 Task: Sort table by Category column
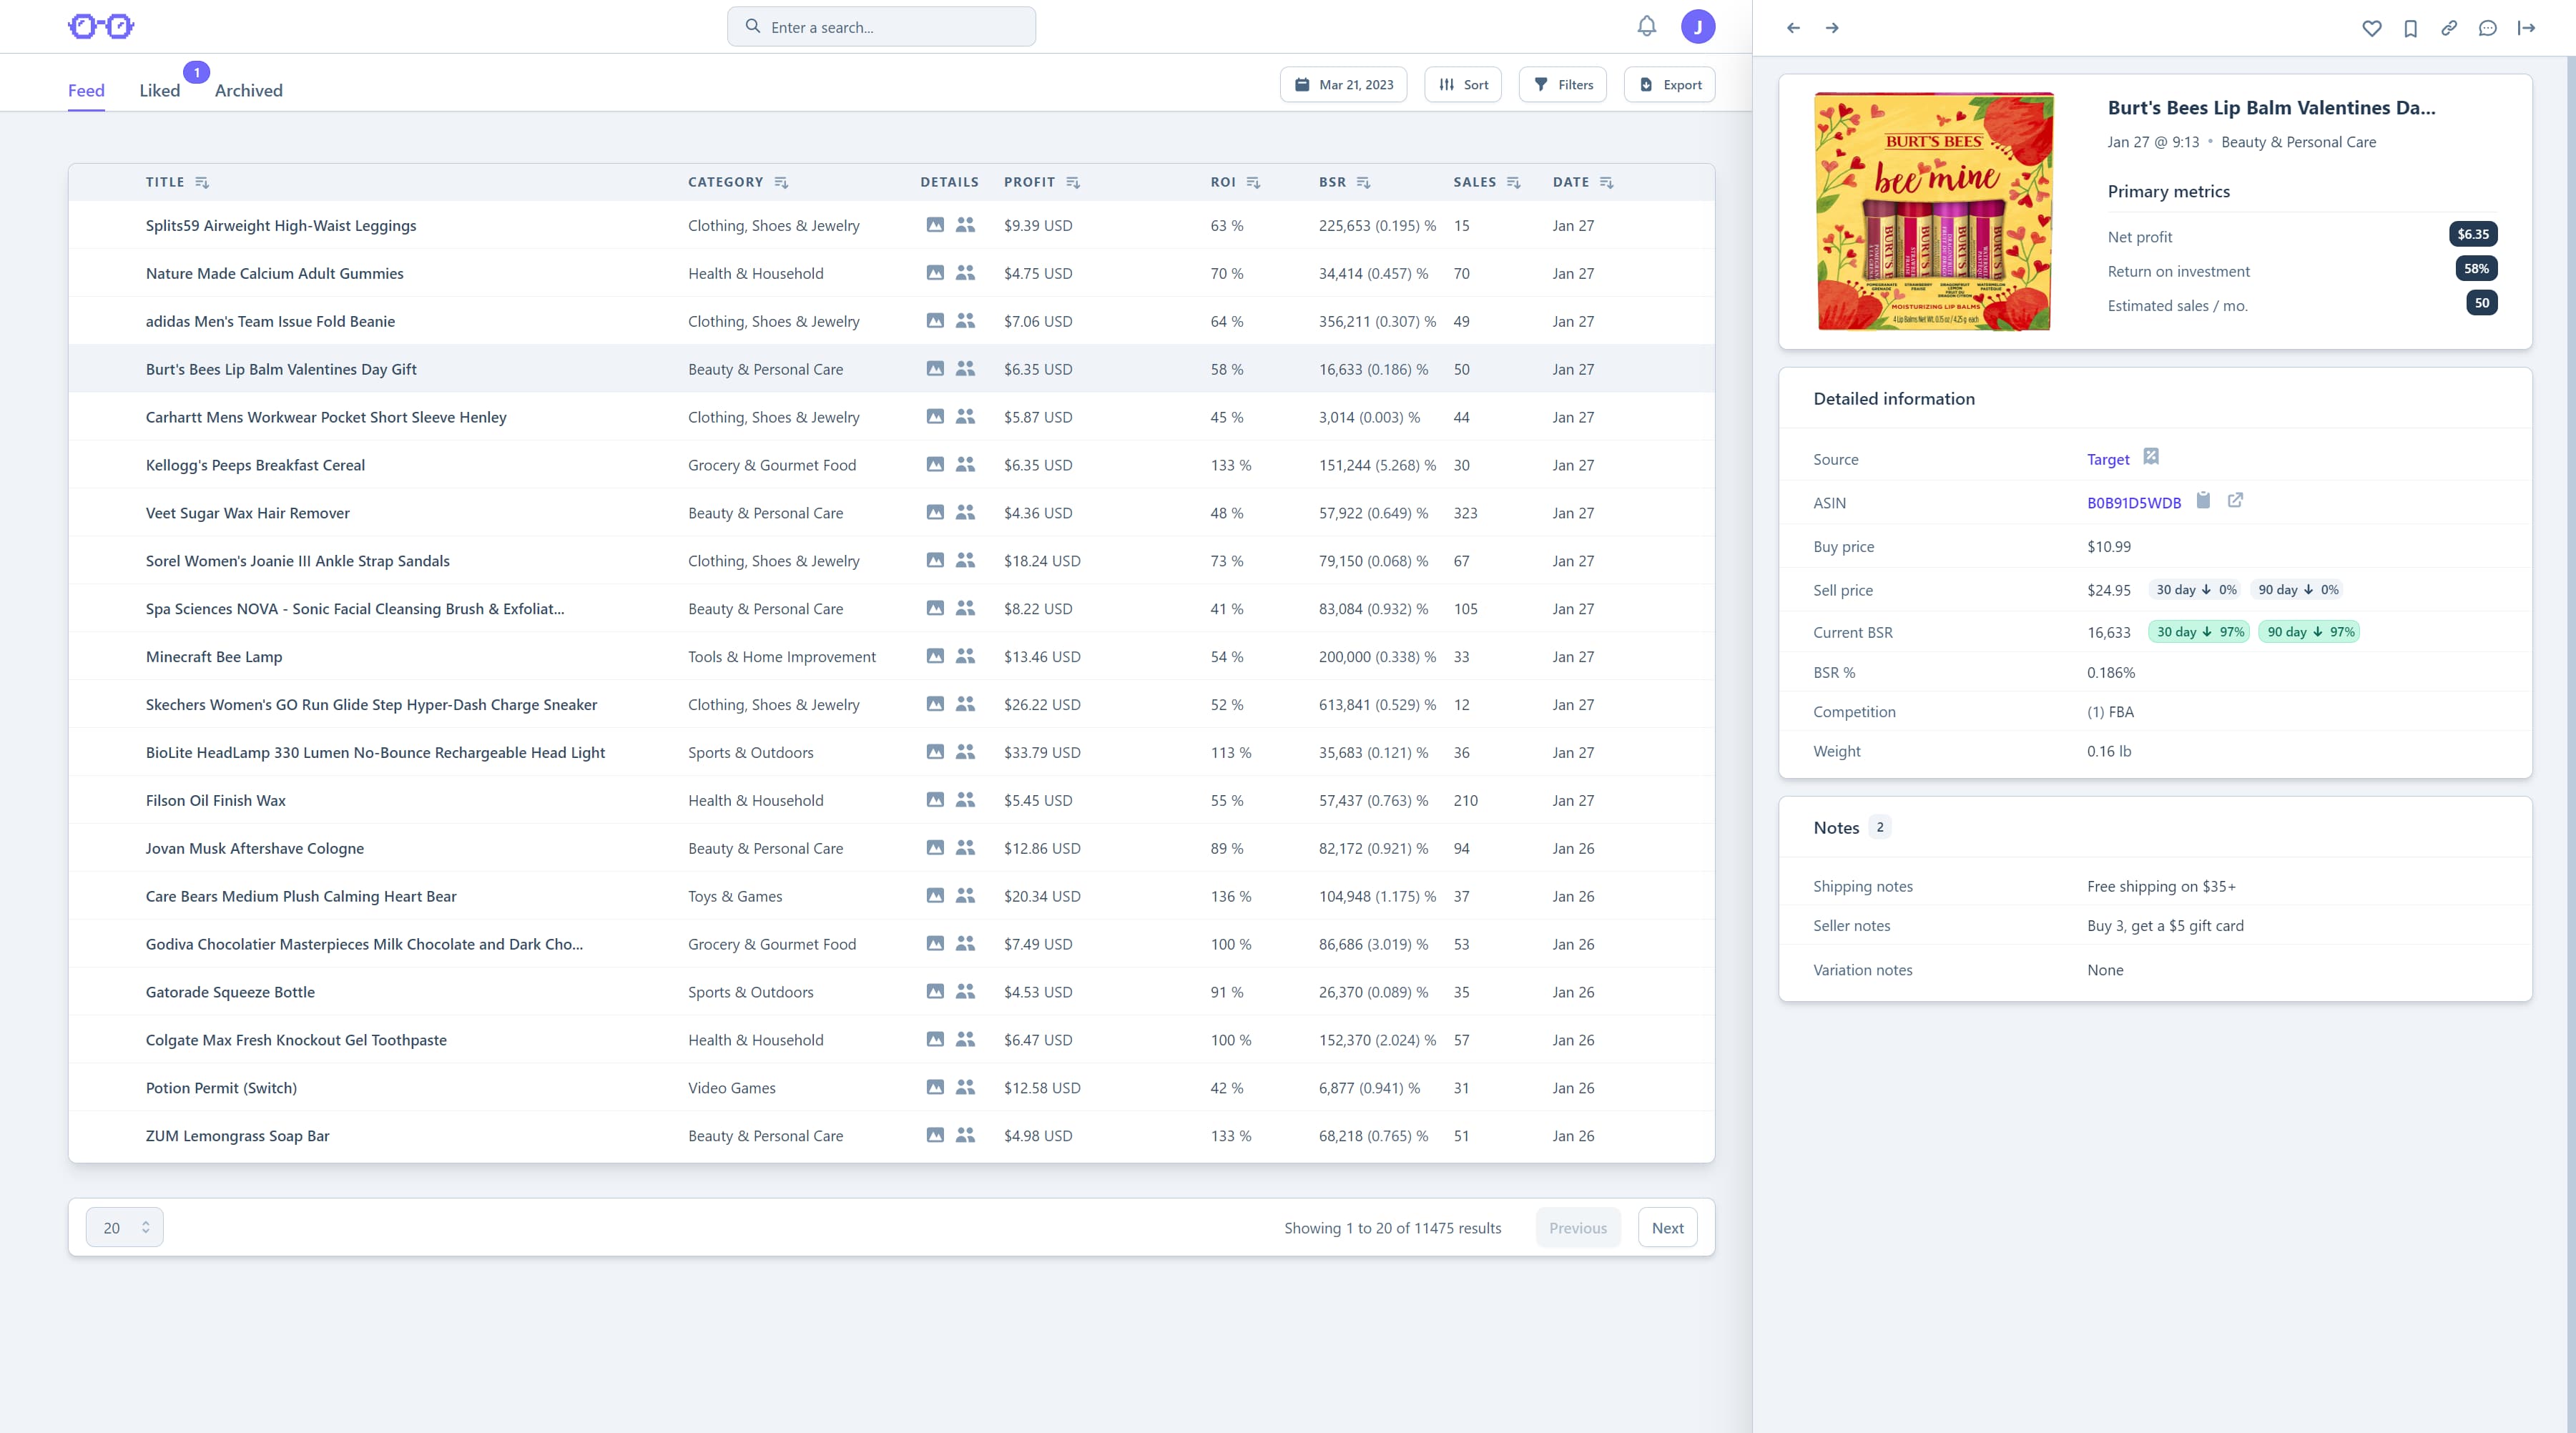pyautogui.click(x=781, y=182)
